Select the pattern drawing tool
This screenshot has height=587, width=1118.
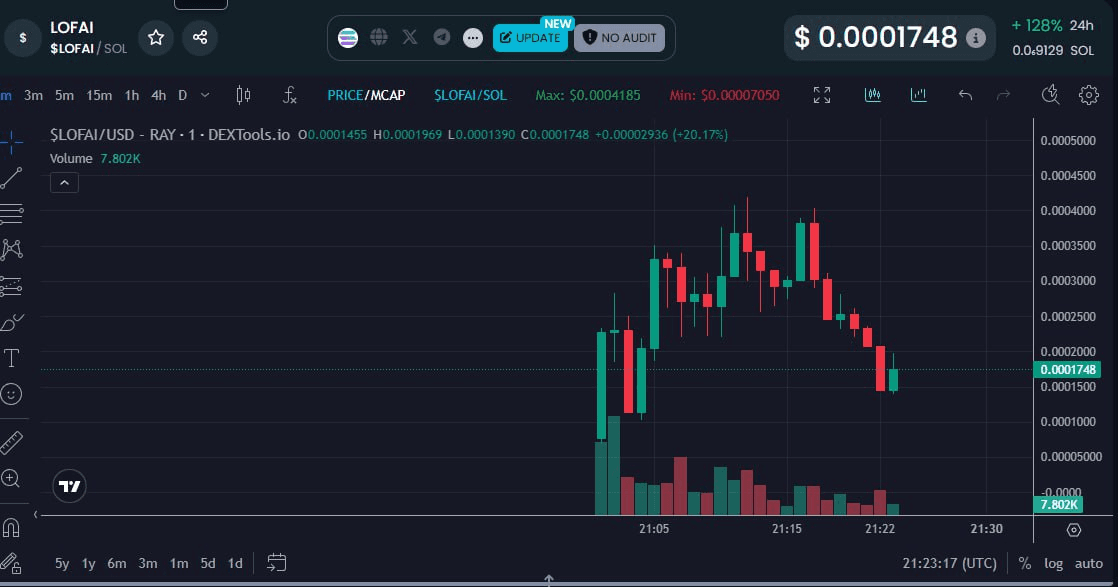click(x=11, y=250)
